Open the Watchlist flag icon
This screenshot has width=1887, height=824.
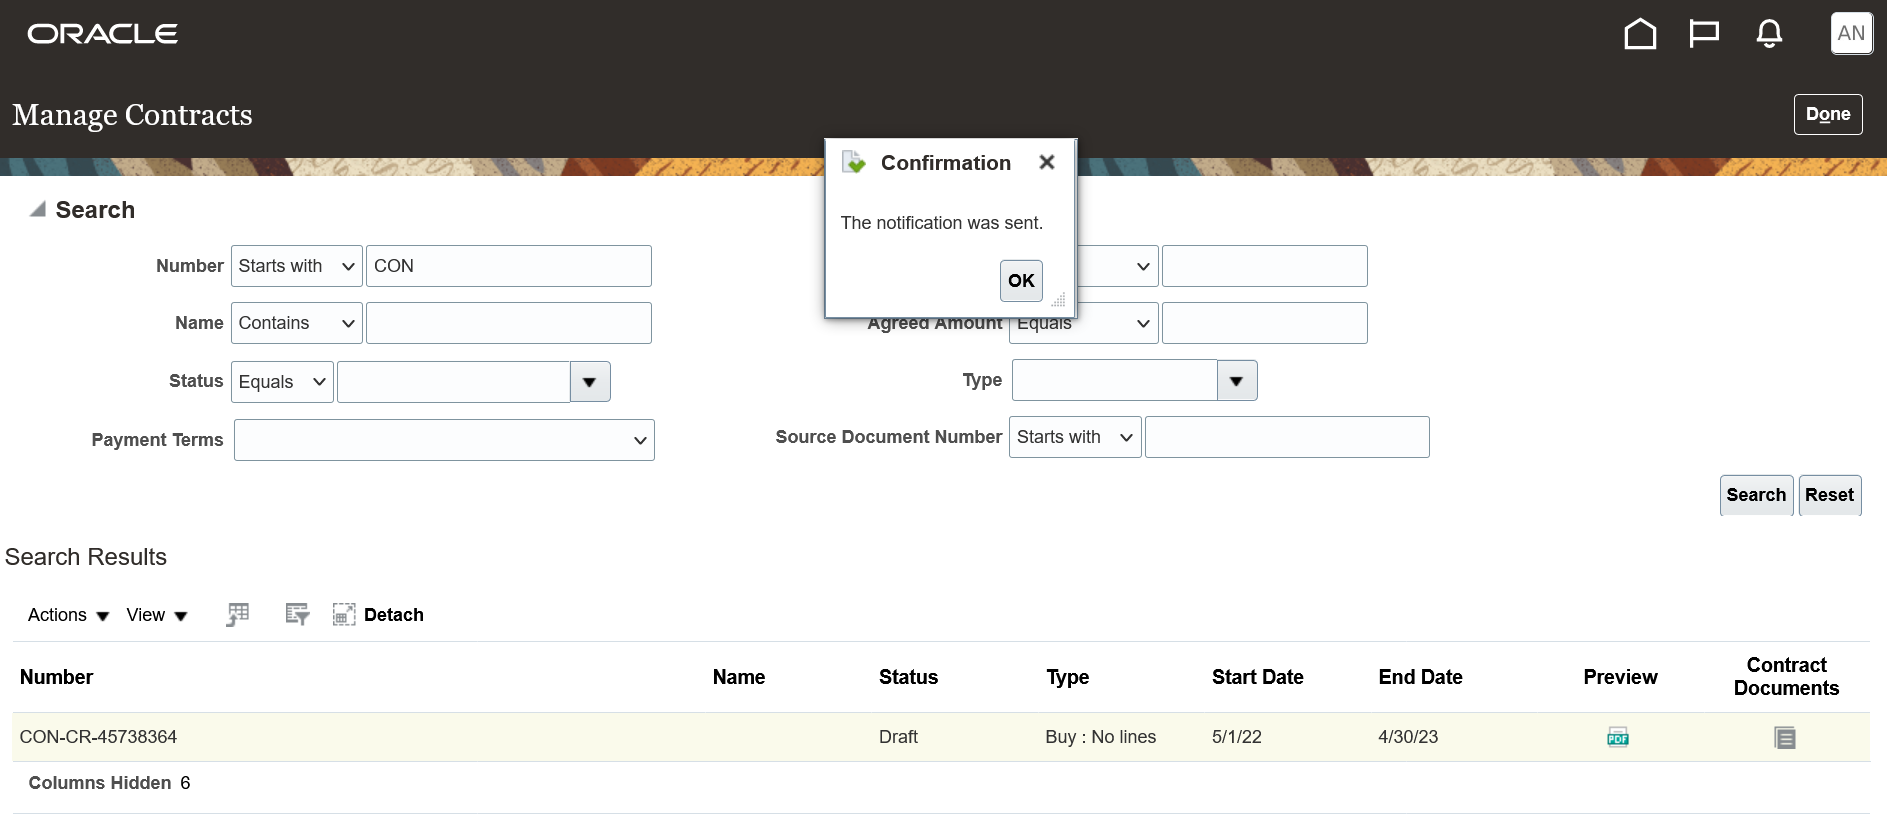coord(1704,34)
